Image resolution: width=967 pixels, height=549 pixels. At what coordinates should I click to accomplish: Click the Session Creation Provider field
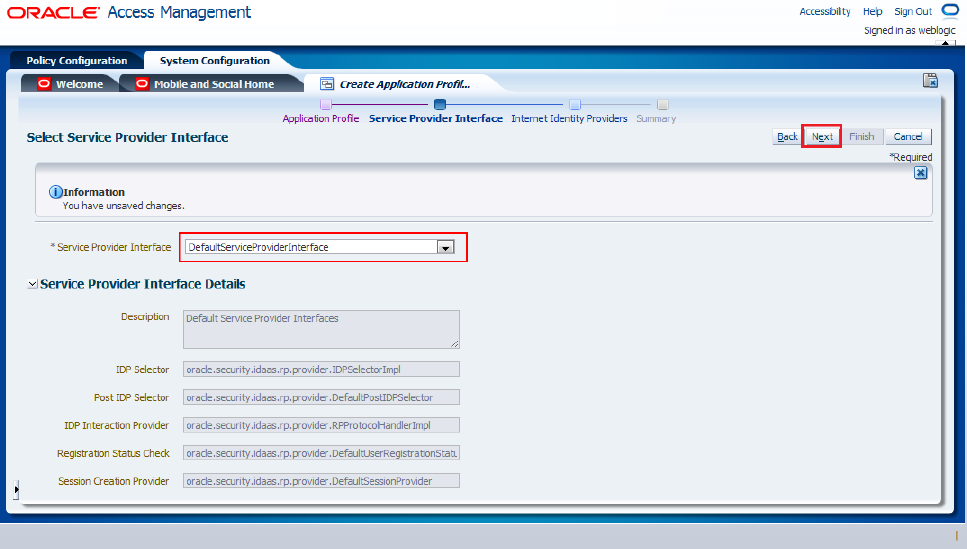point(321,481)
